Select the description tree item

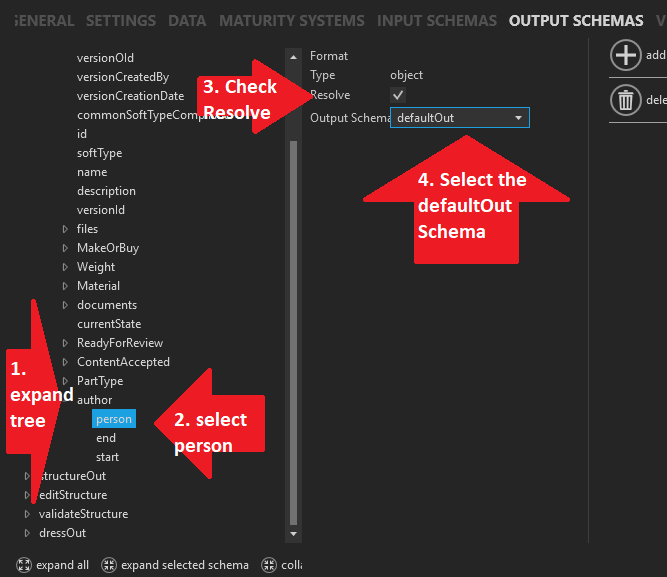point(106,191)
